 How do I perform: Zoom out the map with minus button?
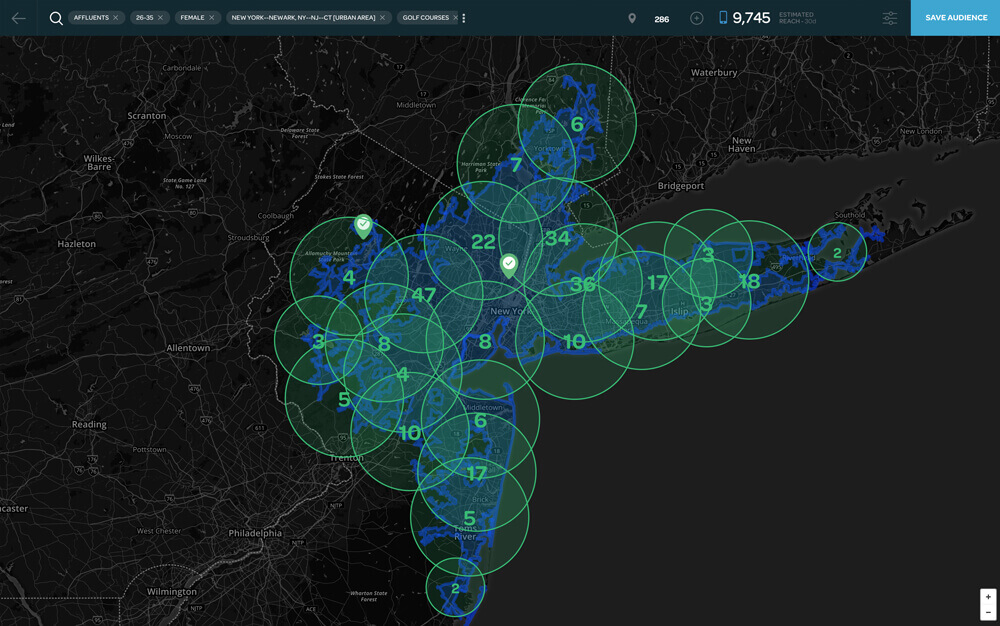click(x=988, y=612)
